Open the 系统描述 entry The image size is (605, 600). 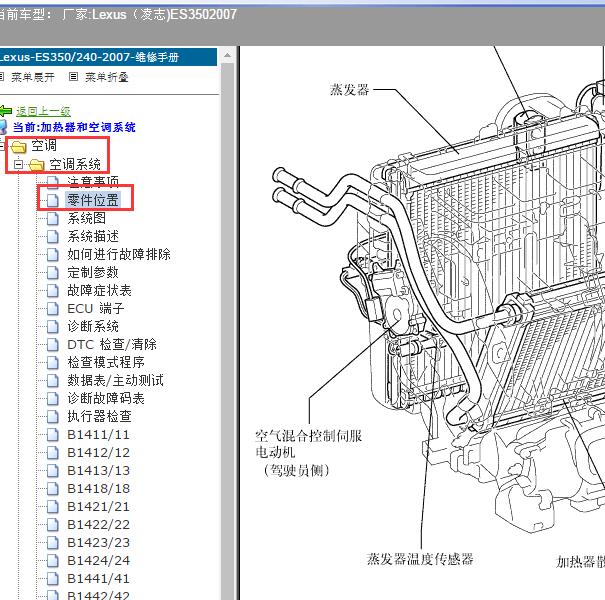click(x=93, y=236)
